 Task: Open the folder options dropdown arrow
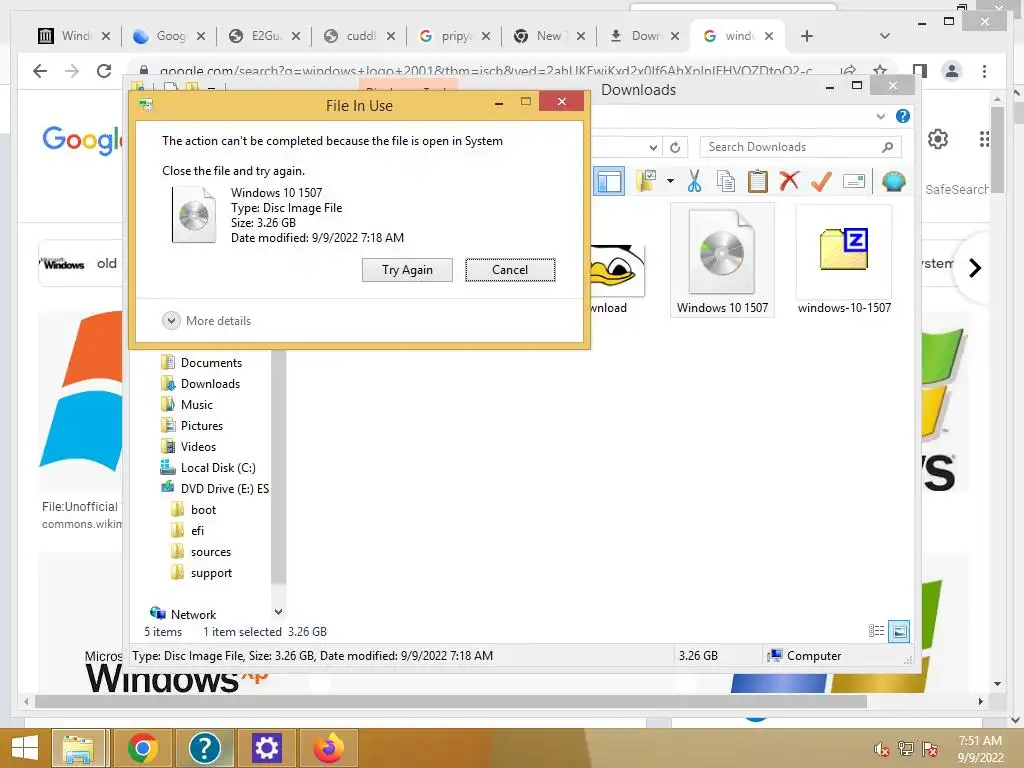point(670,181)
